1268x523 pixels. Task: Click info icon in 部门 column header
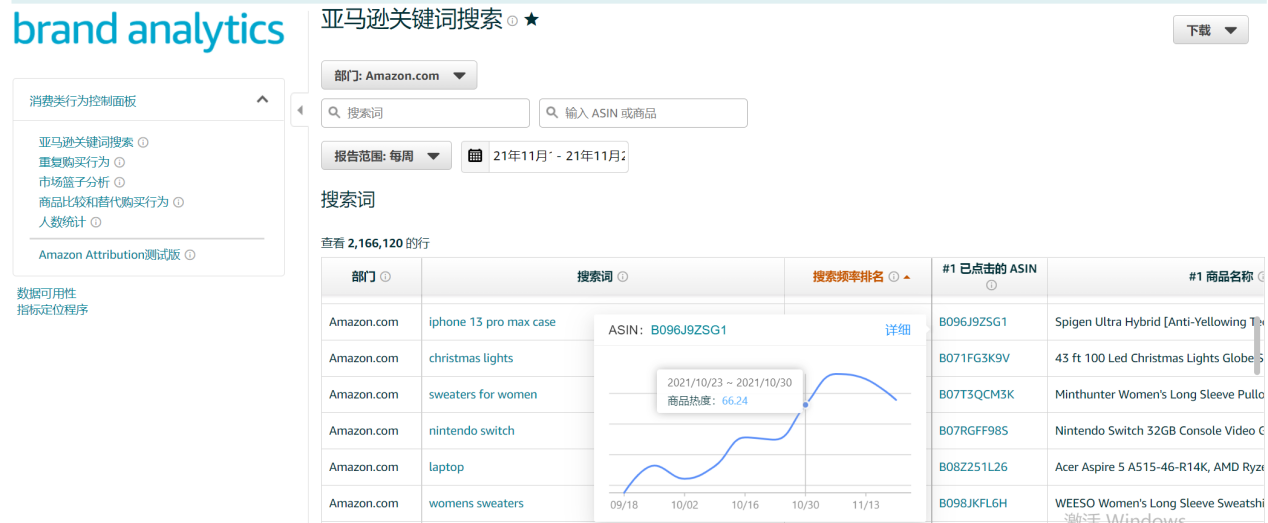385,277
